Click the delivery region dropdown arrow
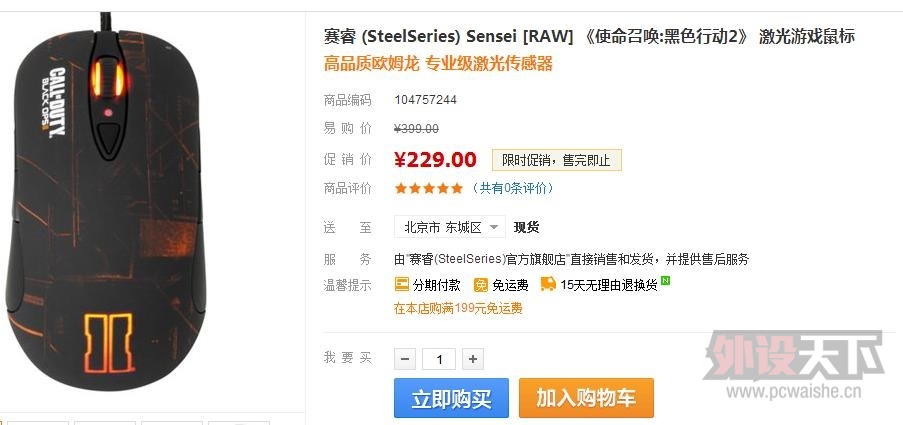The image size is (903, 425). pos(494,227)
